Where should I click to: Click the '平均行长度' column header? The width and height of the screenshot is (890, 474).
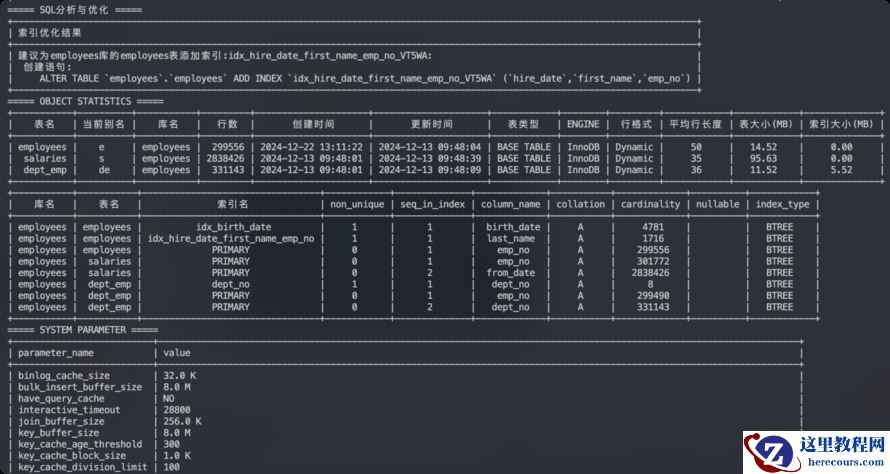pyautogui.click(x=695, y=124)
